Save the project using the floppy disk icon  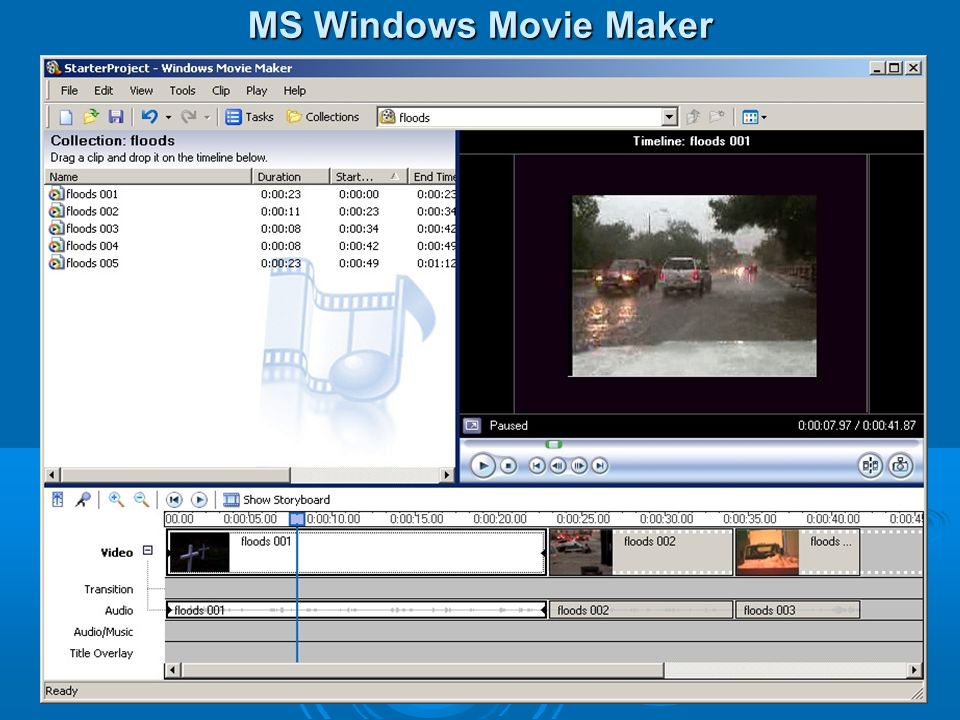(x=116, y=116)
